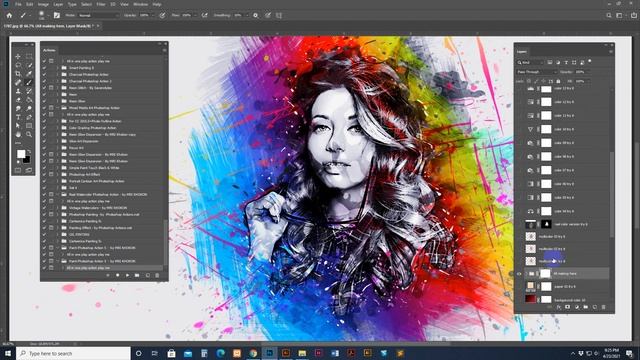Screen dimensions: 640x360
Task: Select the Eraser tool
Action: point(18,100)
